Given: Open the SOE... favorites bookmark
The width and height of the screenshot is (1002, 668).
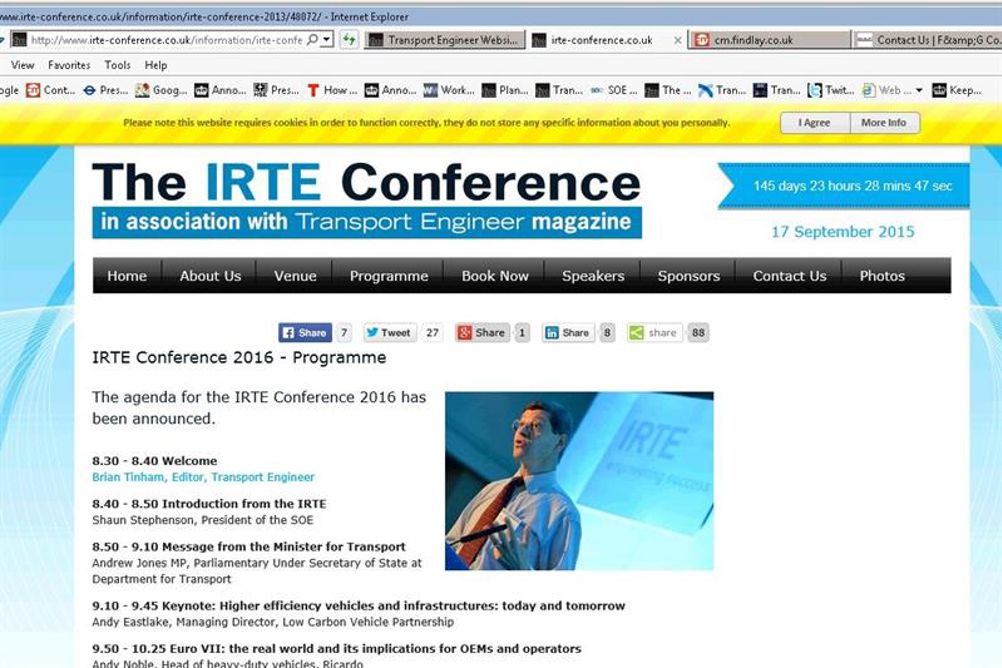Looking at the screenshot, I should click(x=614, y=90).
